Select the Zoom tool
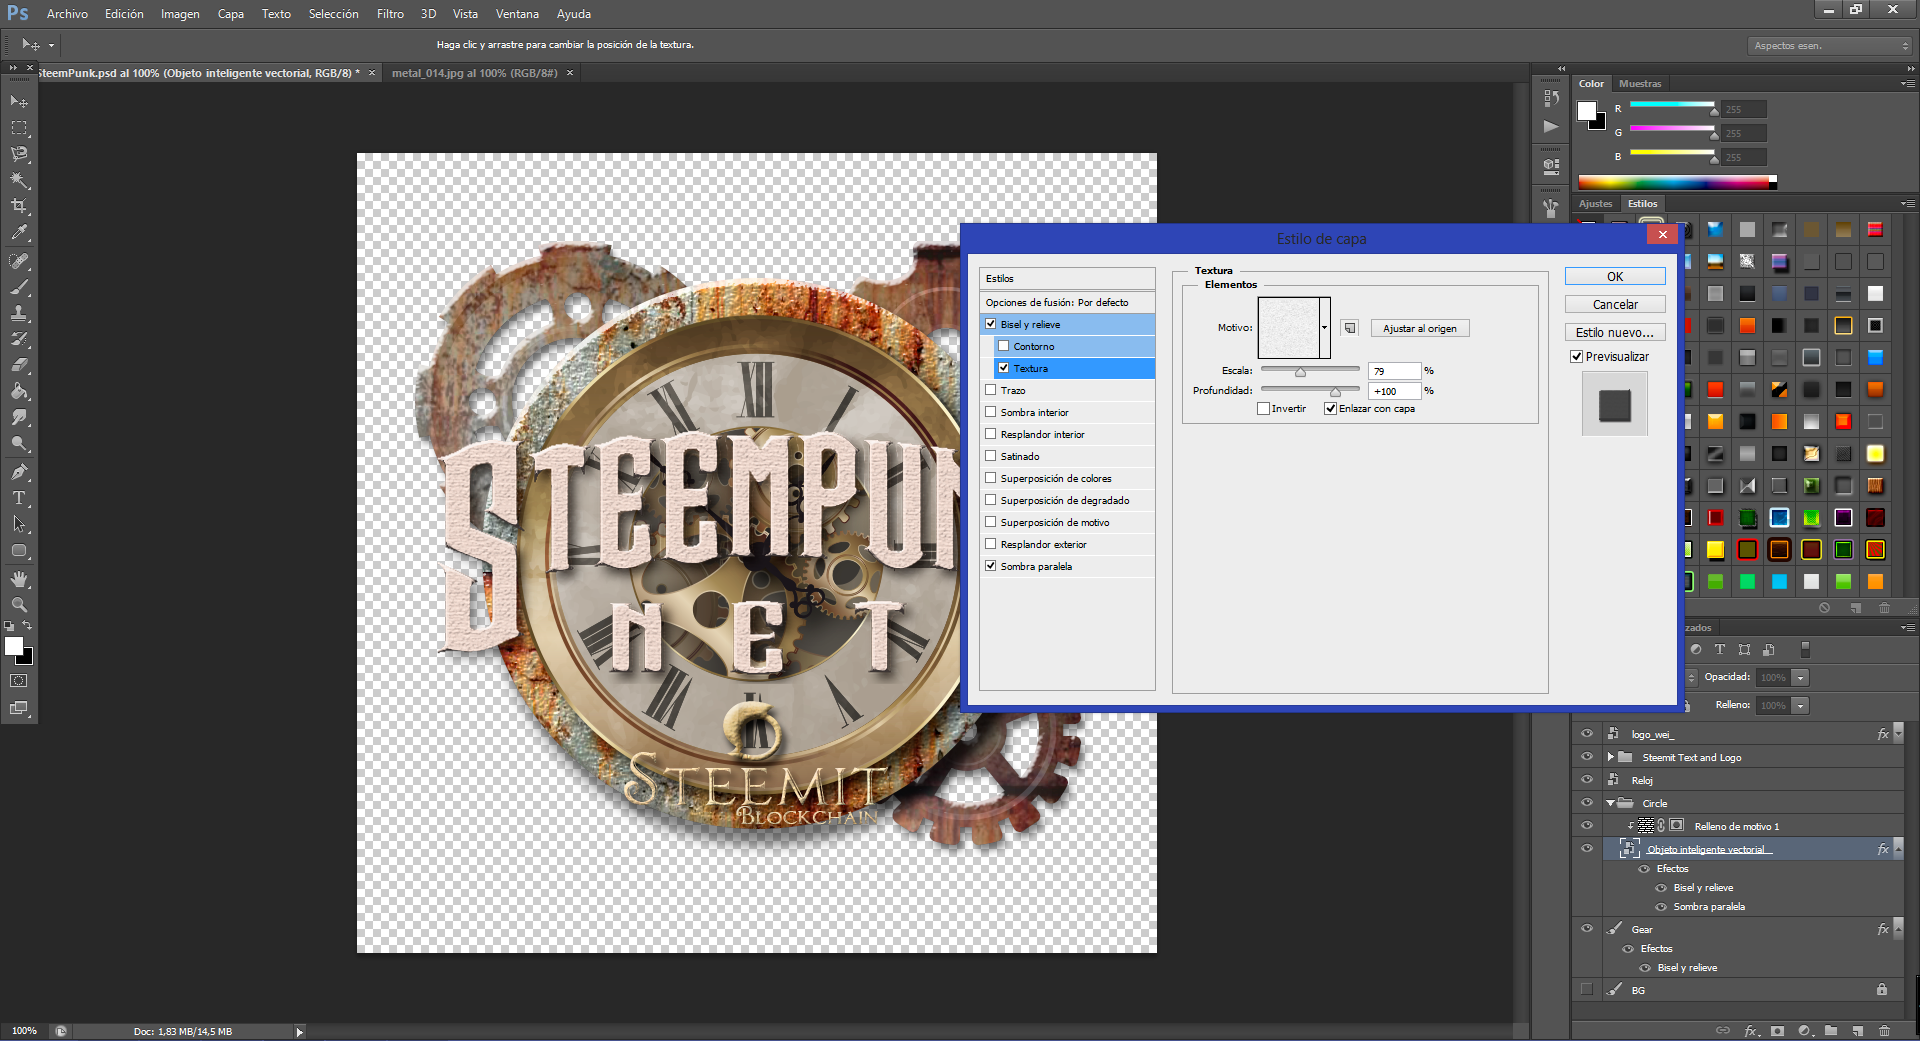Screen dimensions: 1920x1041 coord(19,605)
